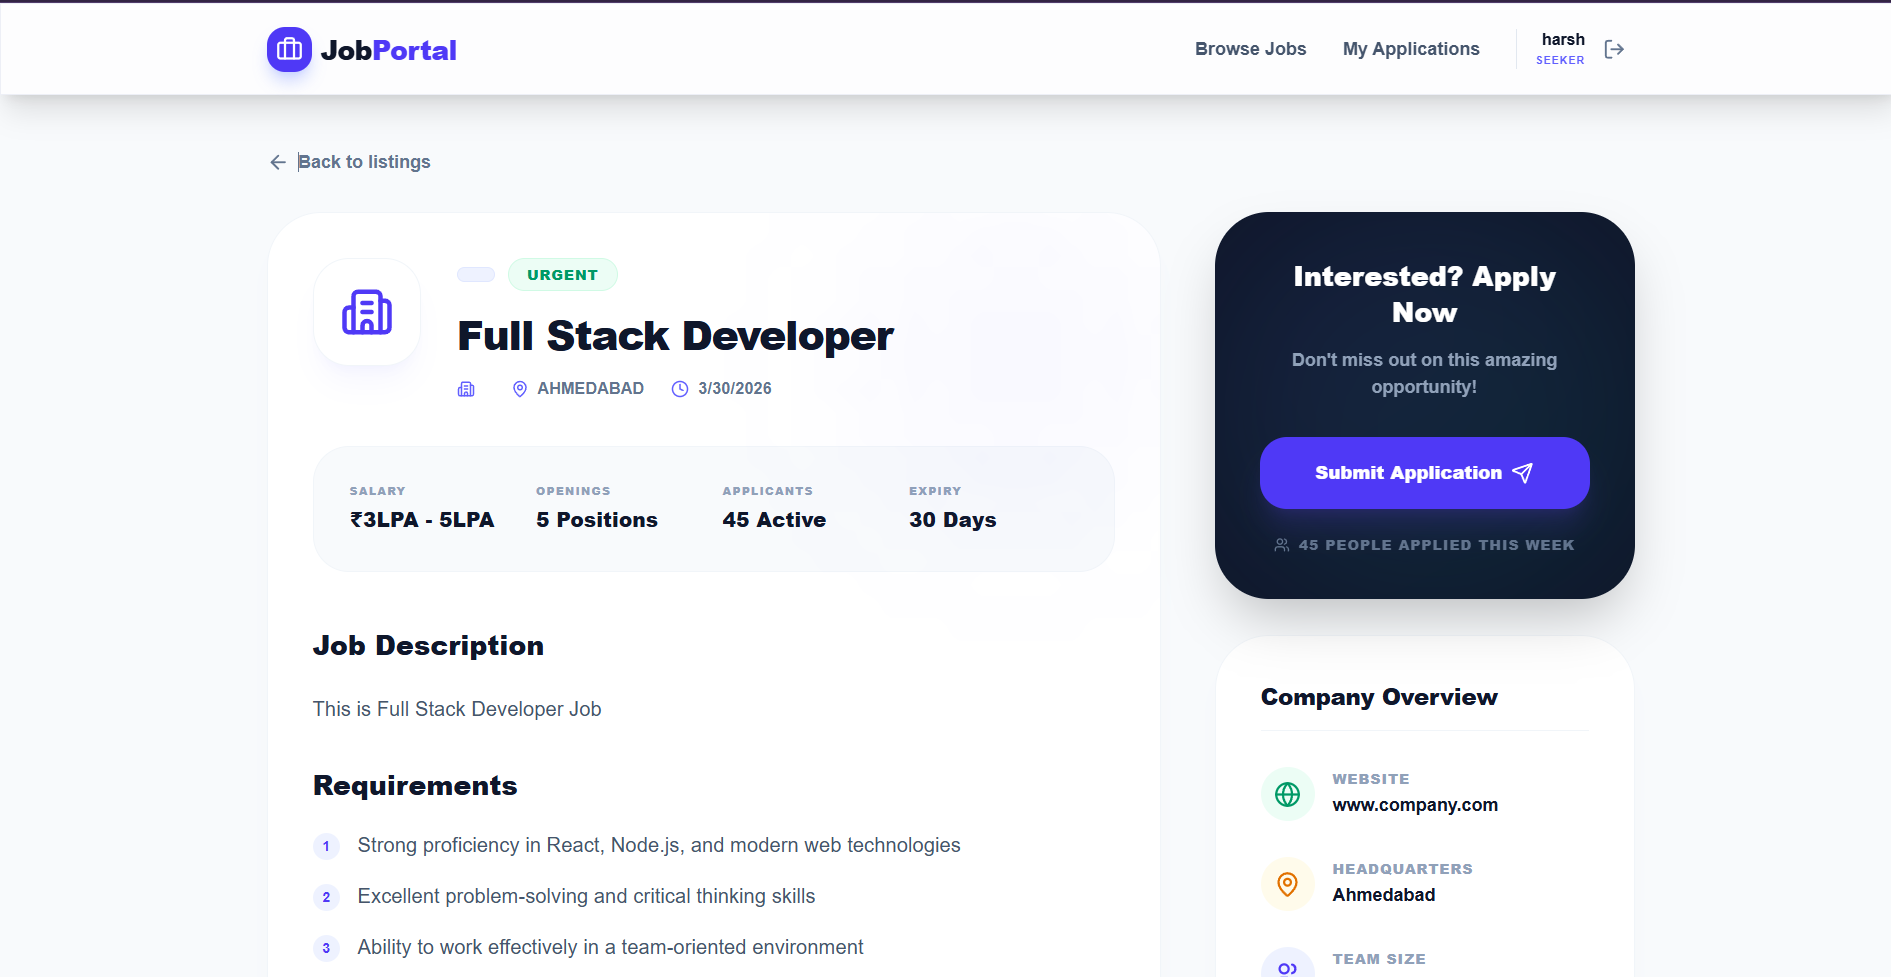
Task: Click the company building icon near the job title
Action: (x=466, y=388)
